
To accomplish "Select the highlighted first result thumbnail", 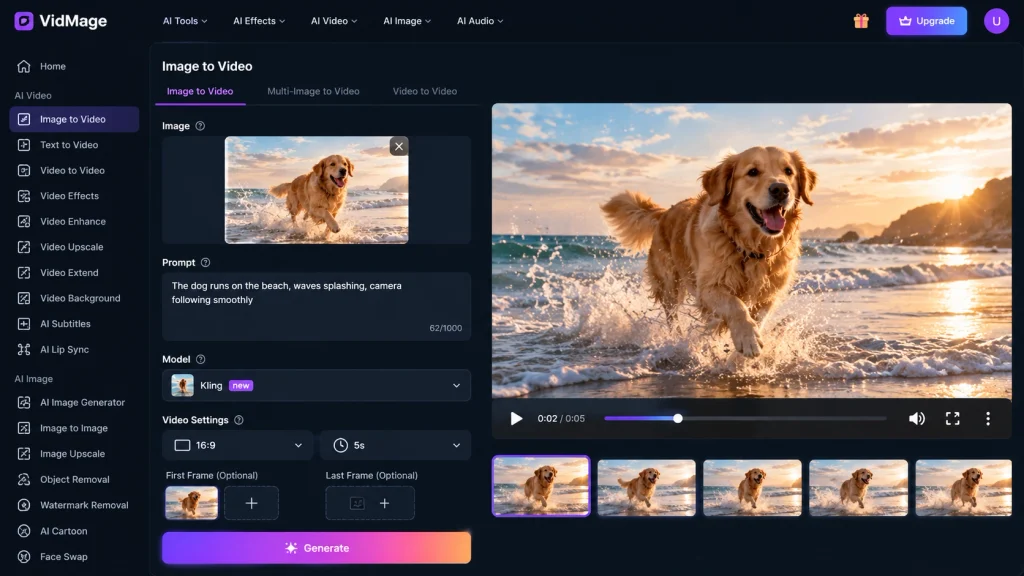I will click(541, 486).
